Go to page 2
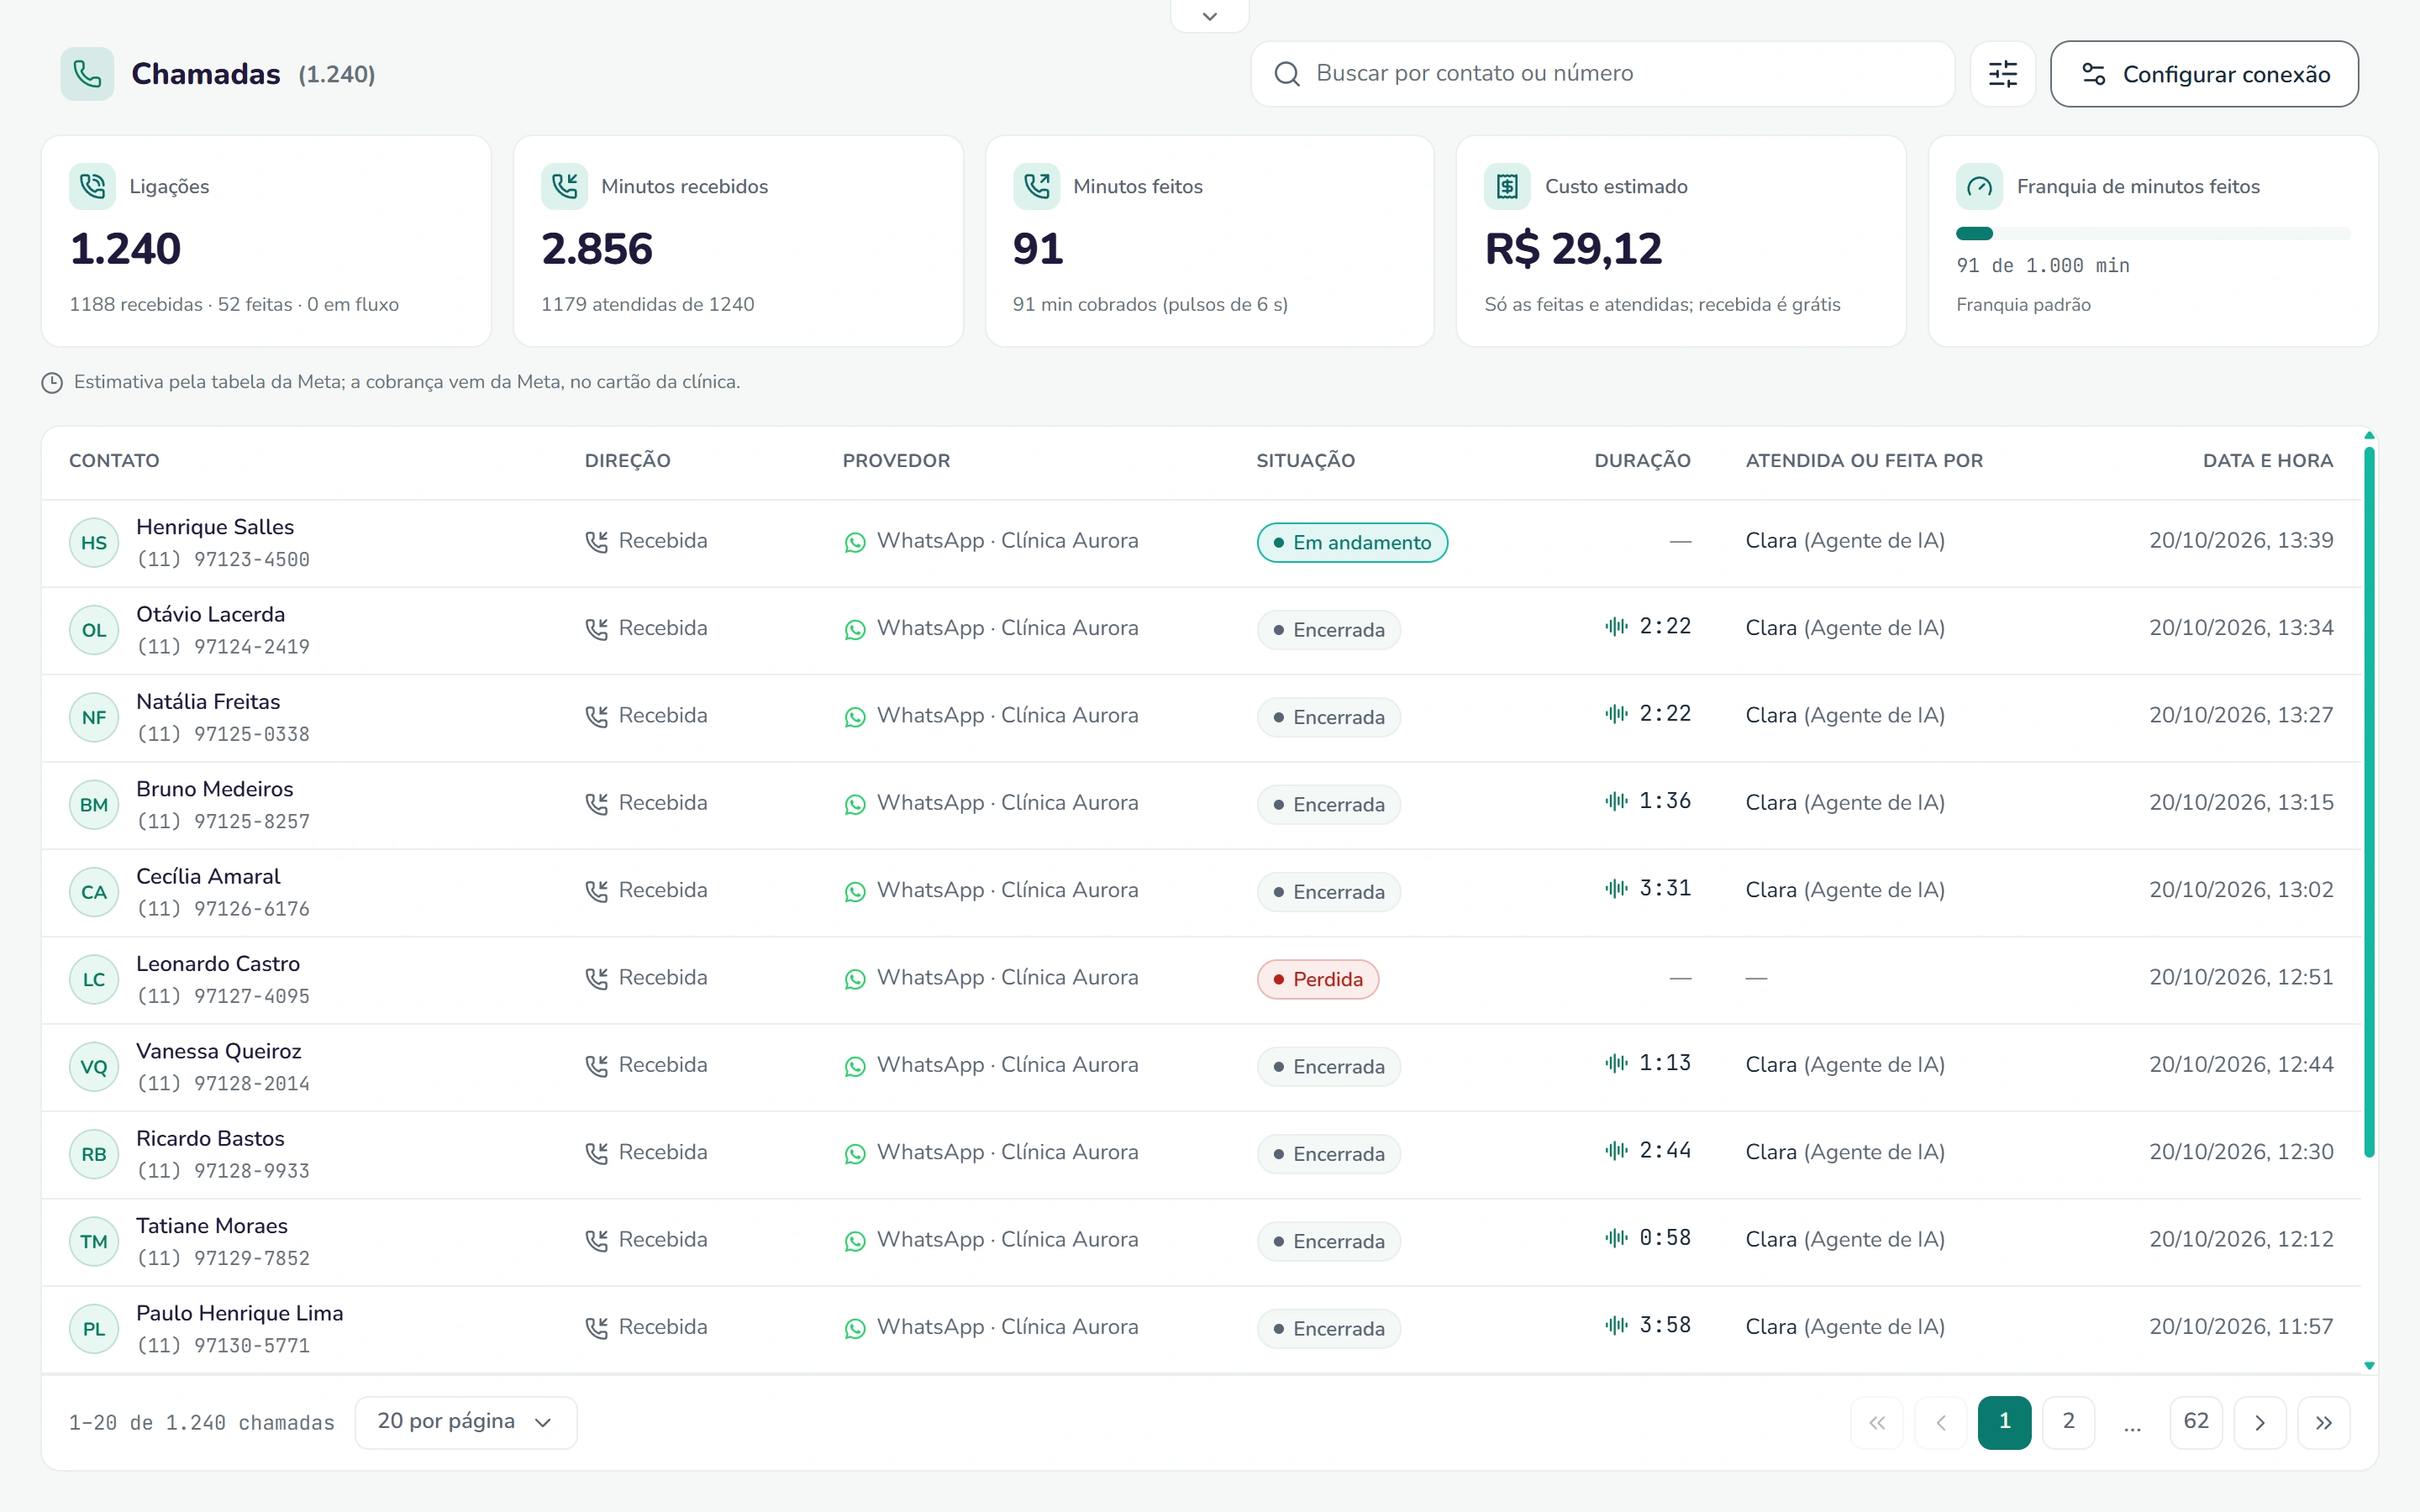The width and height of the screenshot is (2420, 1512). tap(2069, 1422)
